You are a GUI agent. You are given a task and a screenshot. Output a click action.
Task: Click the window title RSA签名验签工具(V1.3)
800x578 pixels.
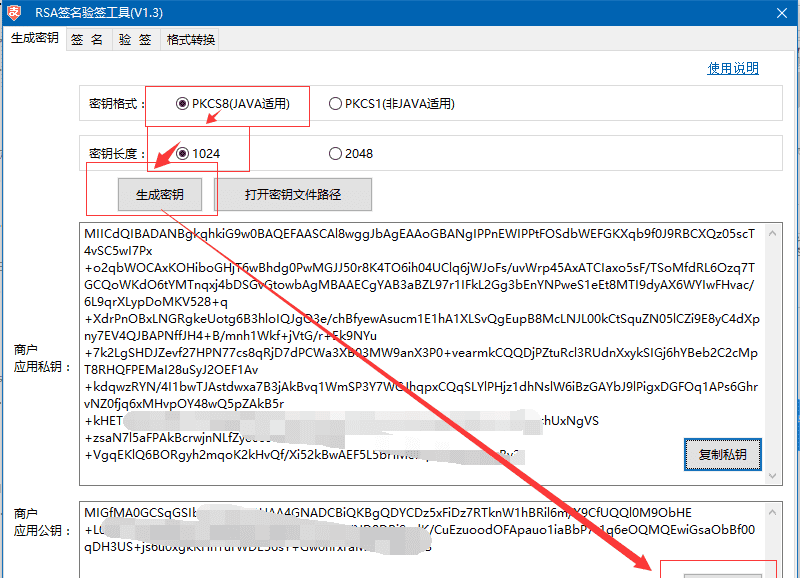99,13
